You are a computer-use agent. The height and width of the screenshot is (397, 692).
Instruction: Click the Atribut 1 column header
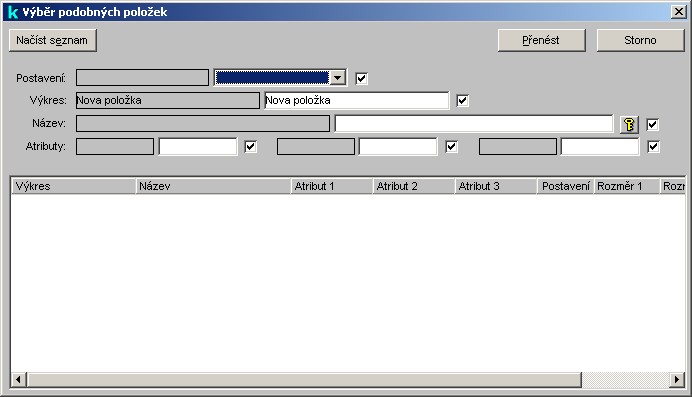[332, 186]
